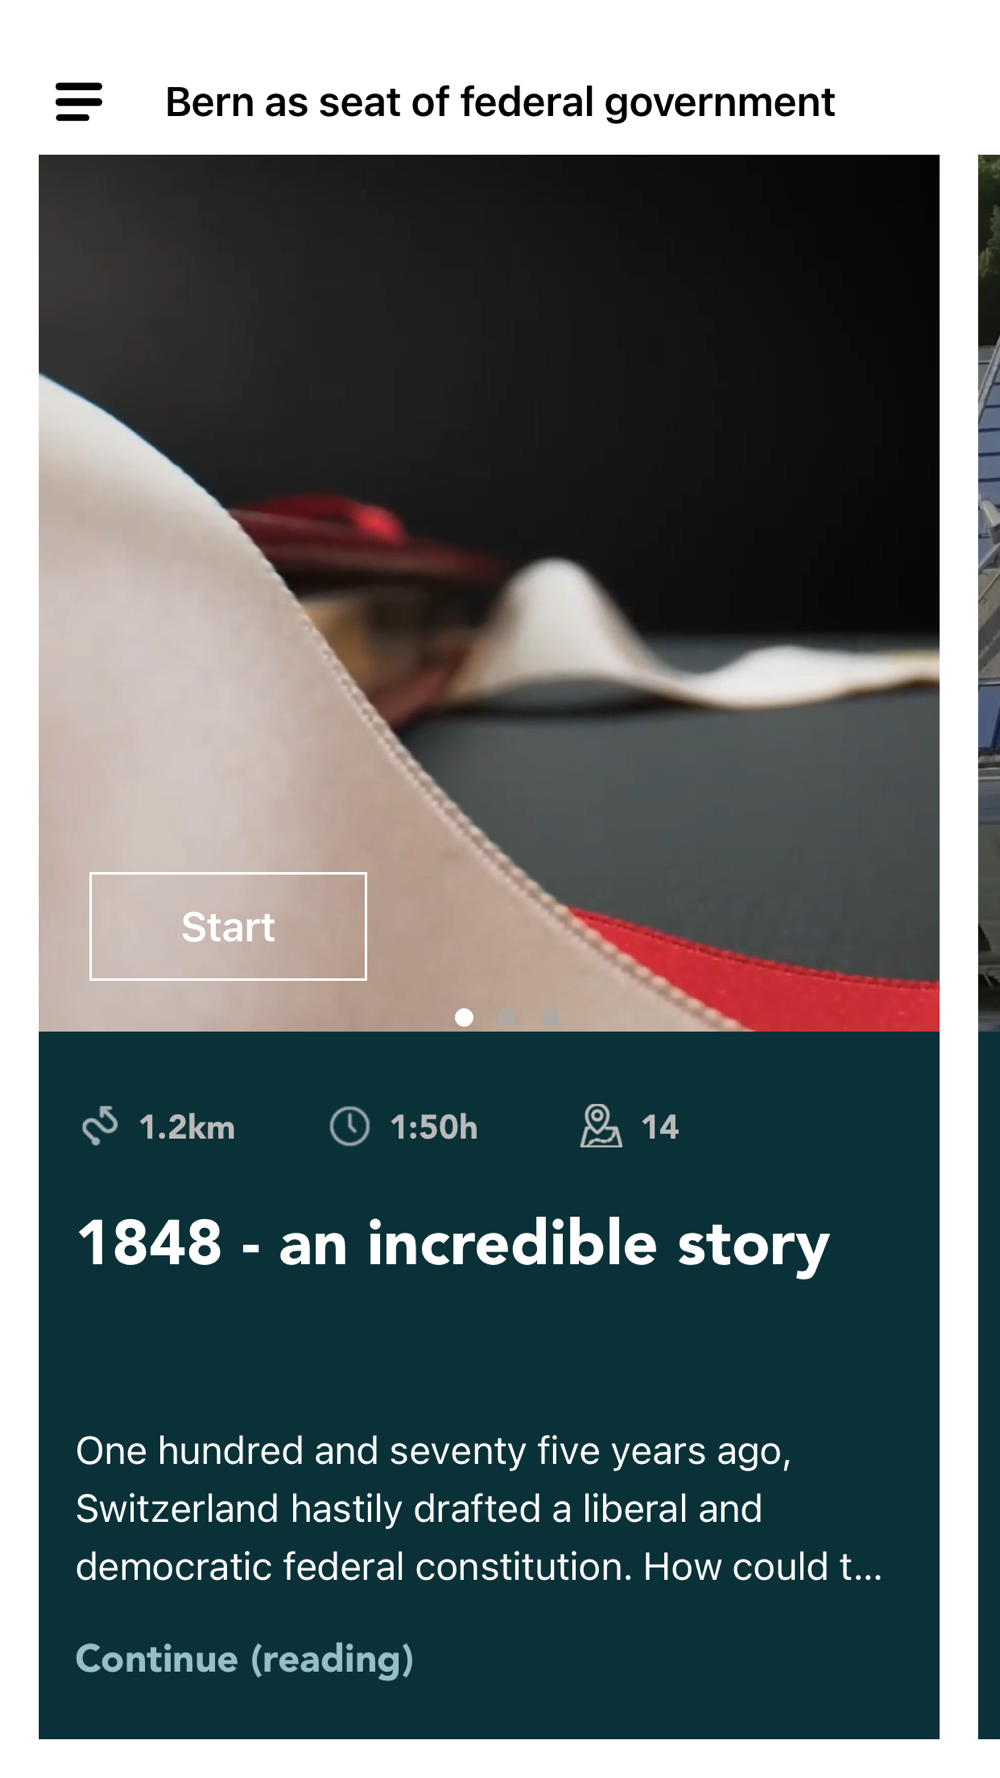Tap the Start button on the tour image
This screenshot has height=1778, width=1000.
(x=228, y=926)
